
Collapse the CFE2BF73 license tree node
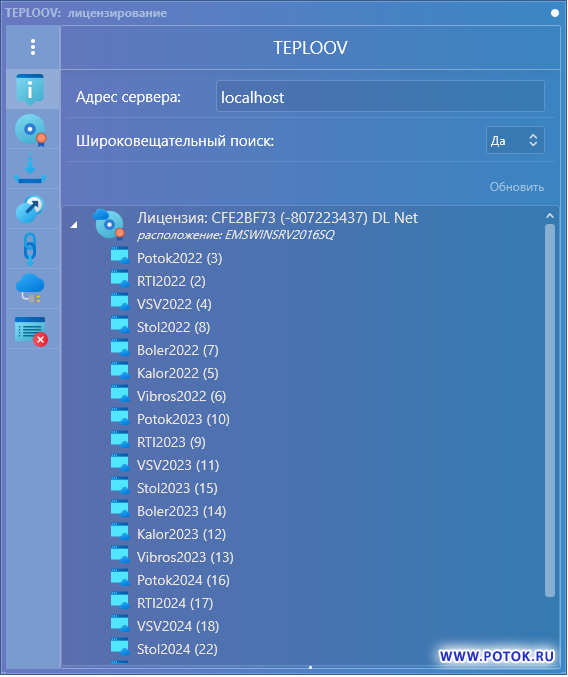74,225
